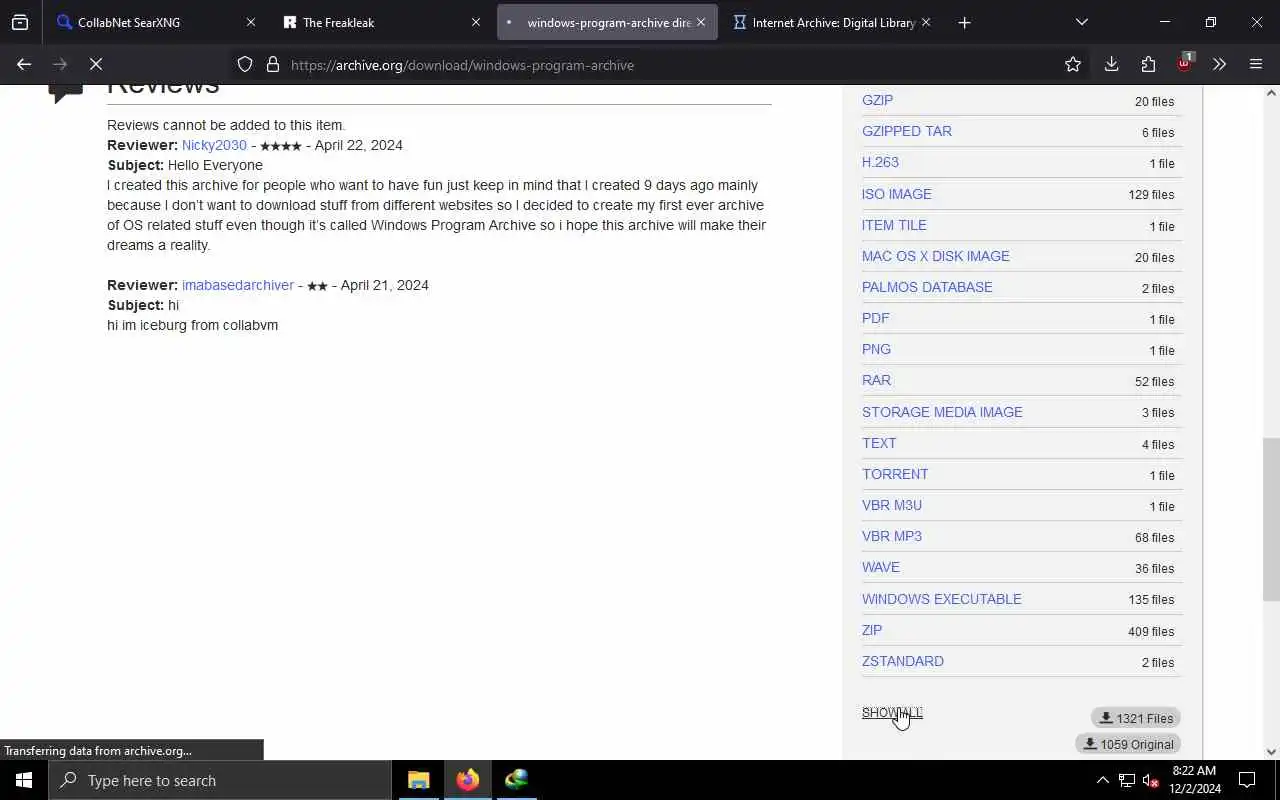Show hidden system tray icons
Image resolution: width=1280 pixels, height=800 pixels.
1102,780
